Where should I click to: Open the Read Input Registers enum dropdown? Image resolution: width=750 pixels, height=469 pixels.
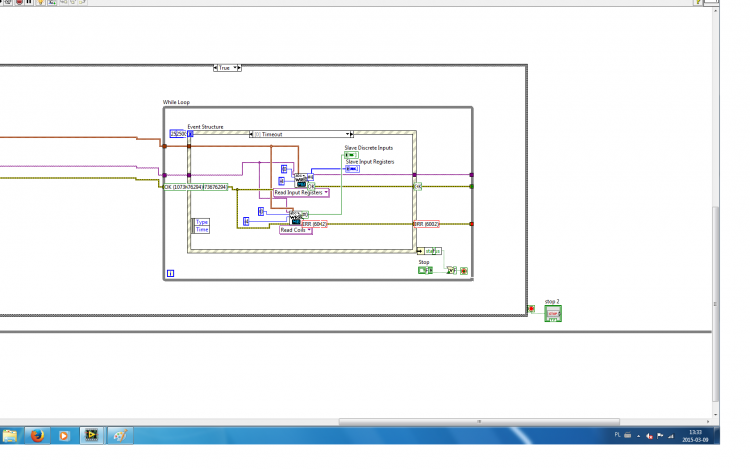(301, 193)
